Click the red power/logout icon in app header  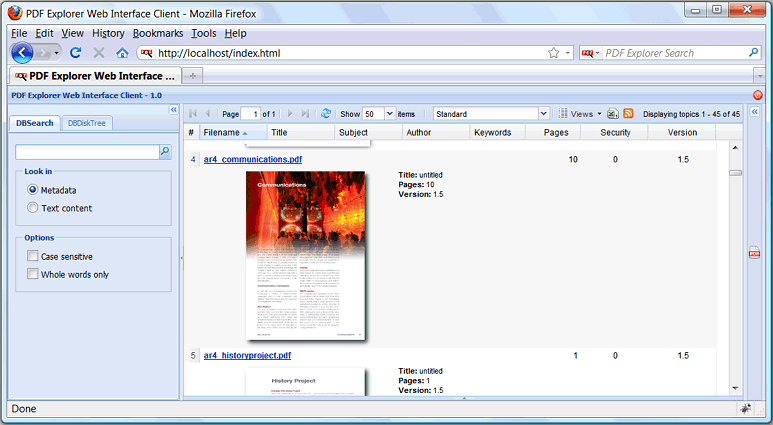[x=758, y=95]
